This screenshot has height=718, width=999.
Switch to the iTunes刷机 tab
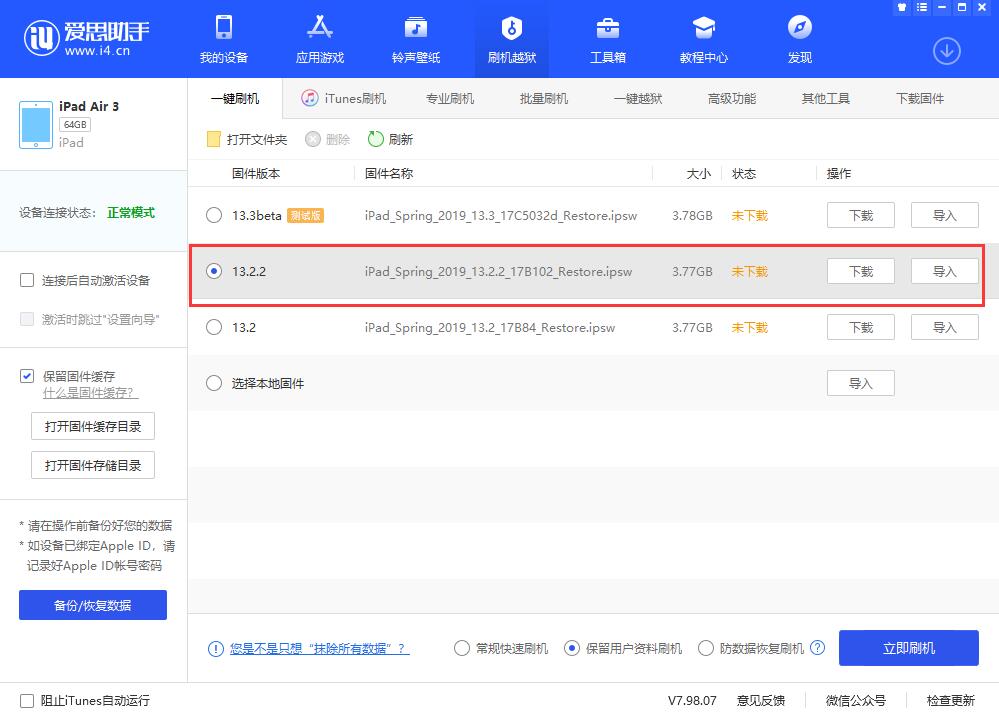[344, 98]
